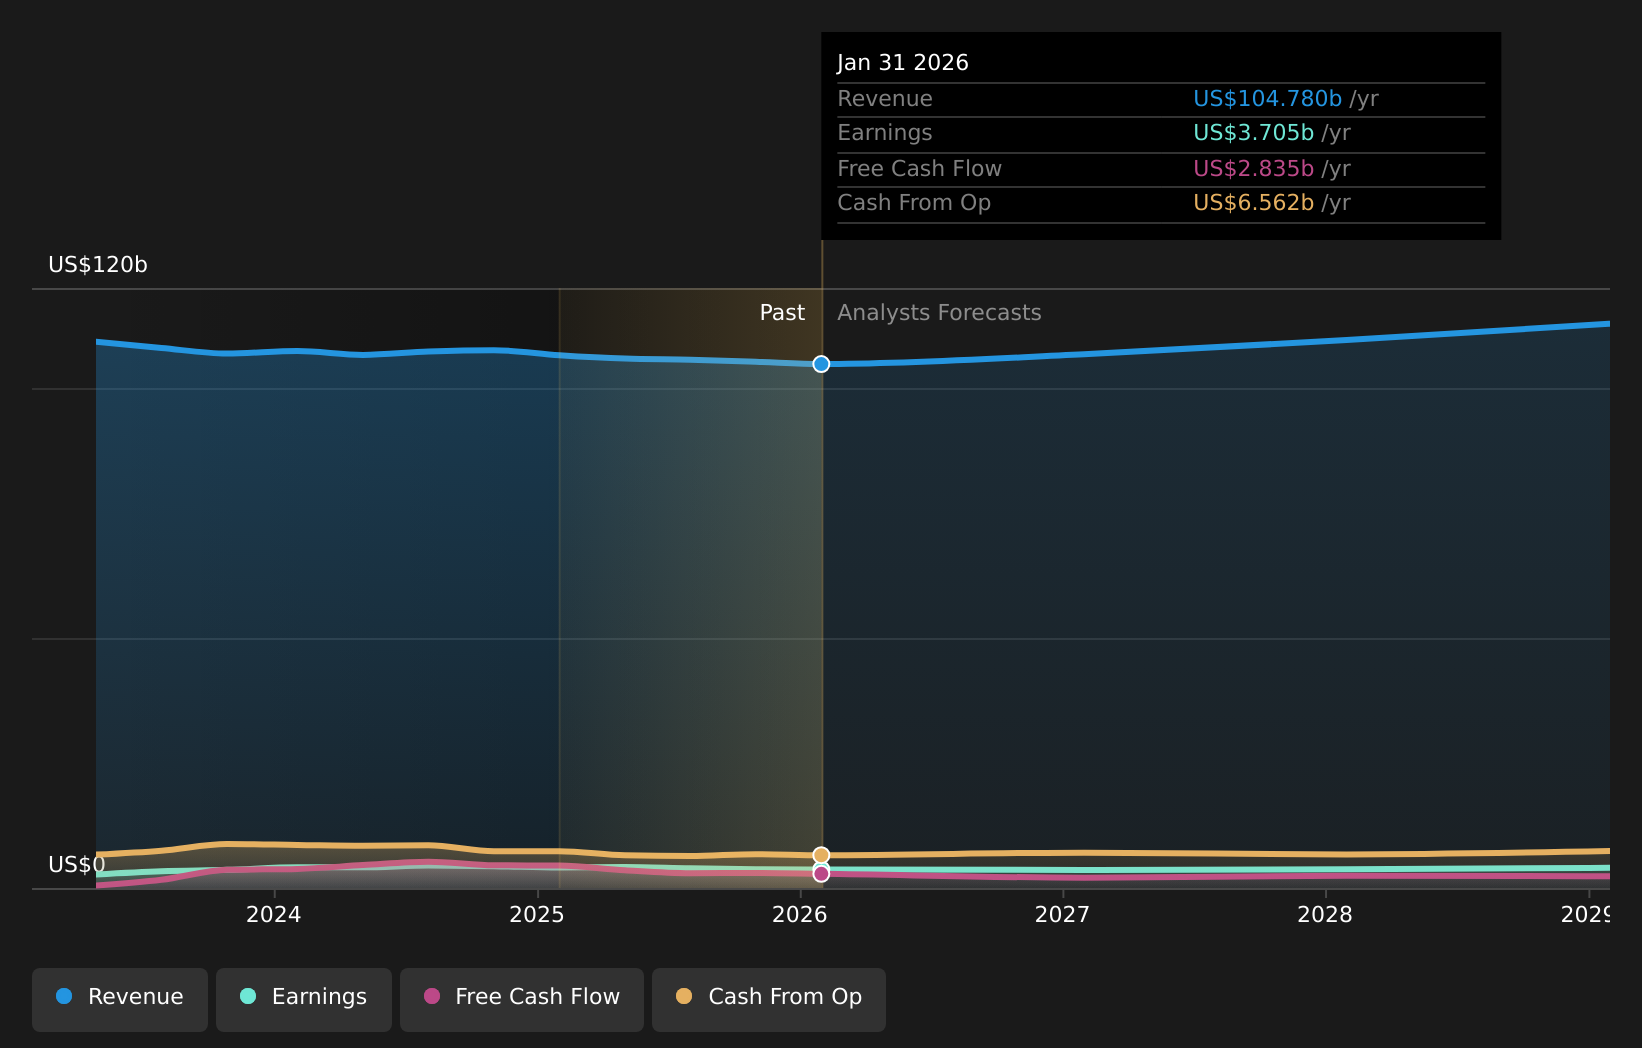The width and height of the screenshot is (1642, 1048).
Task: Click the US$104.780b Revenue value
Action: click(1268, 98)
